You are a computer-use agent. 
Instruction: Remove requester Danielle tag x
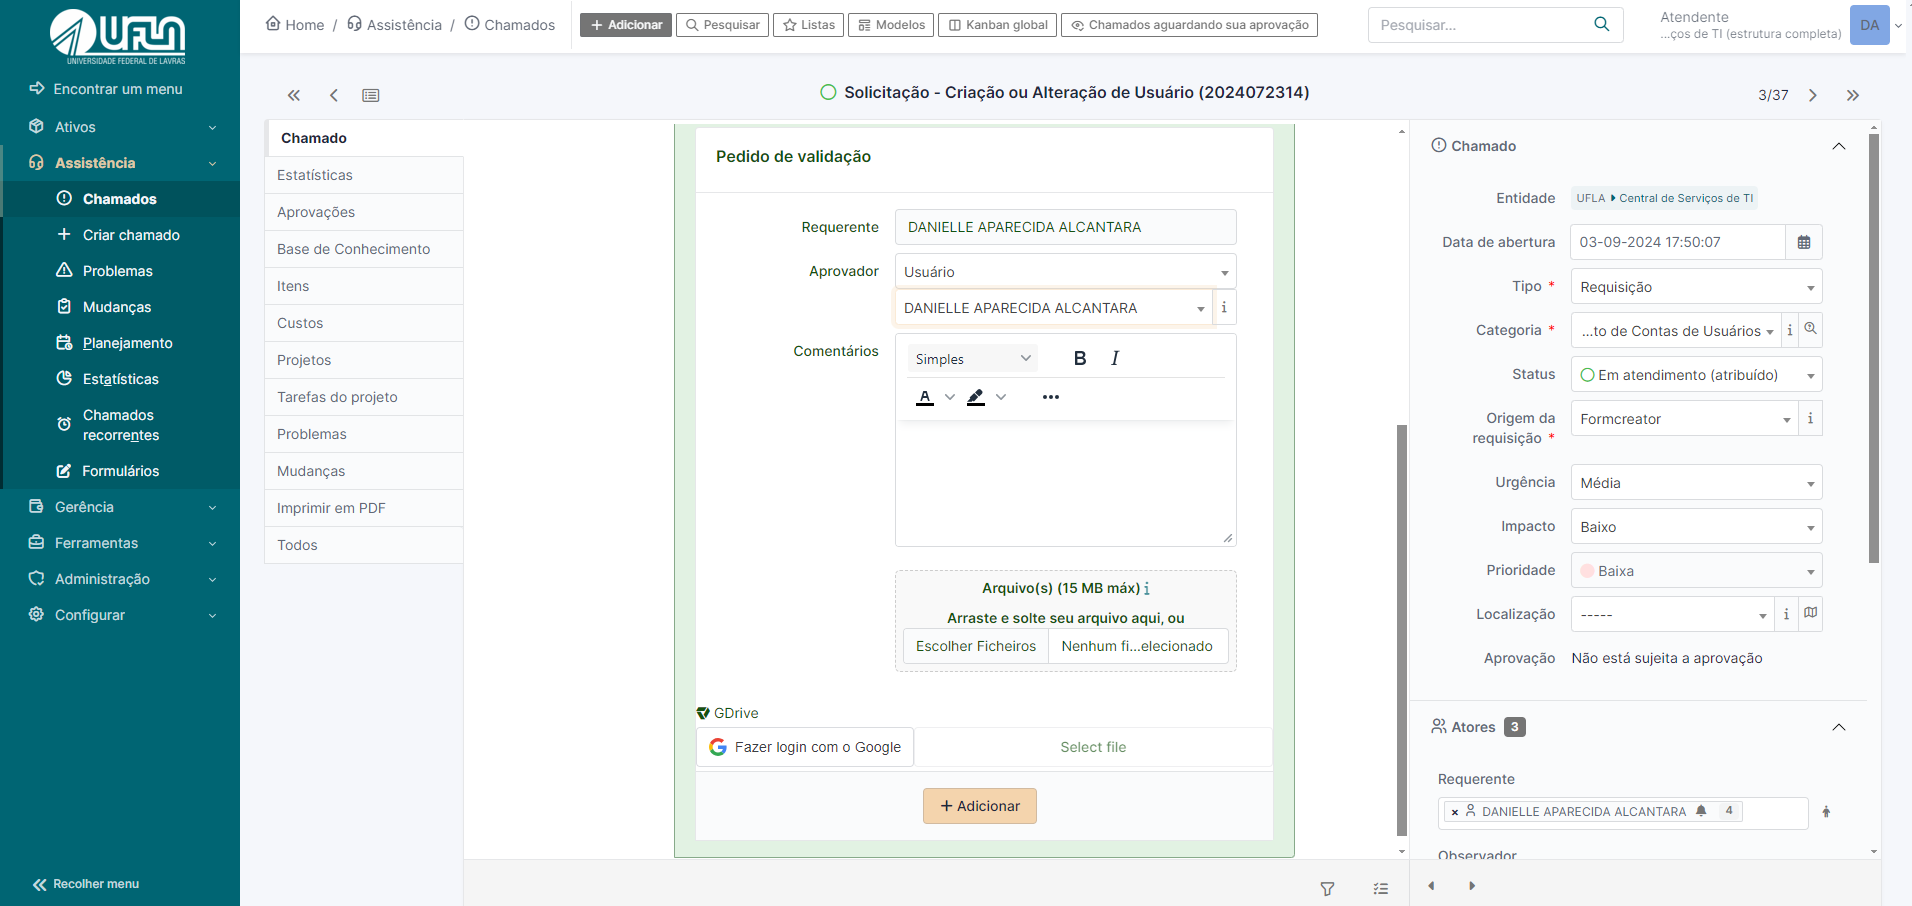point(1455,812)
